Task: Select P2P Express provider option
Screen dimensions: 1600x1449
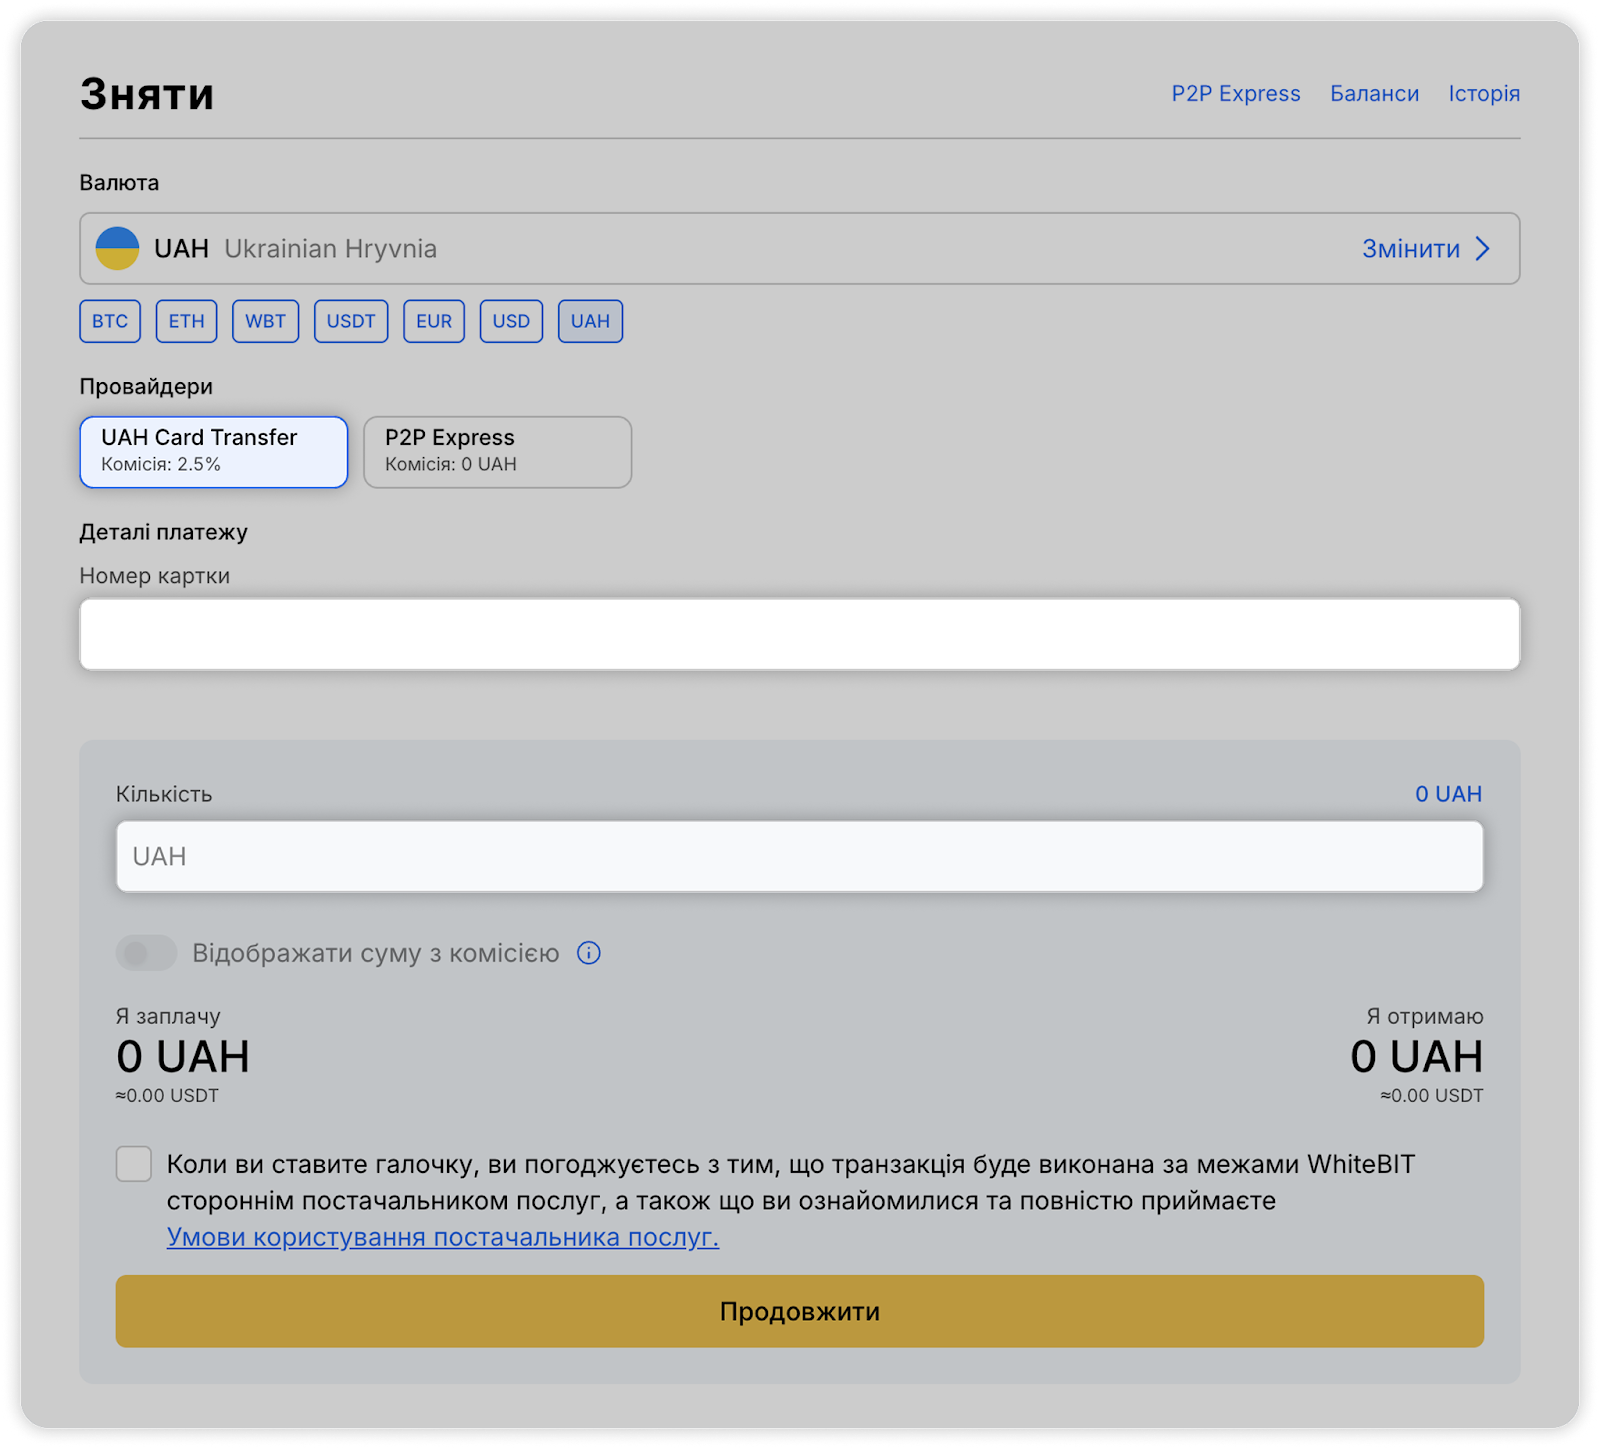Action: pyautogui.click(x=497, y=452)
